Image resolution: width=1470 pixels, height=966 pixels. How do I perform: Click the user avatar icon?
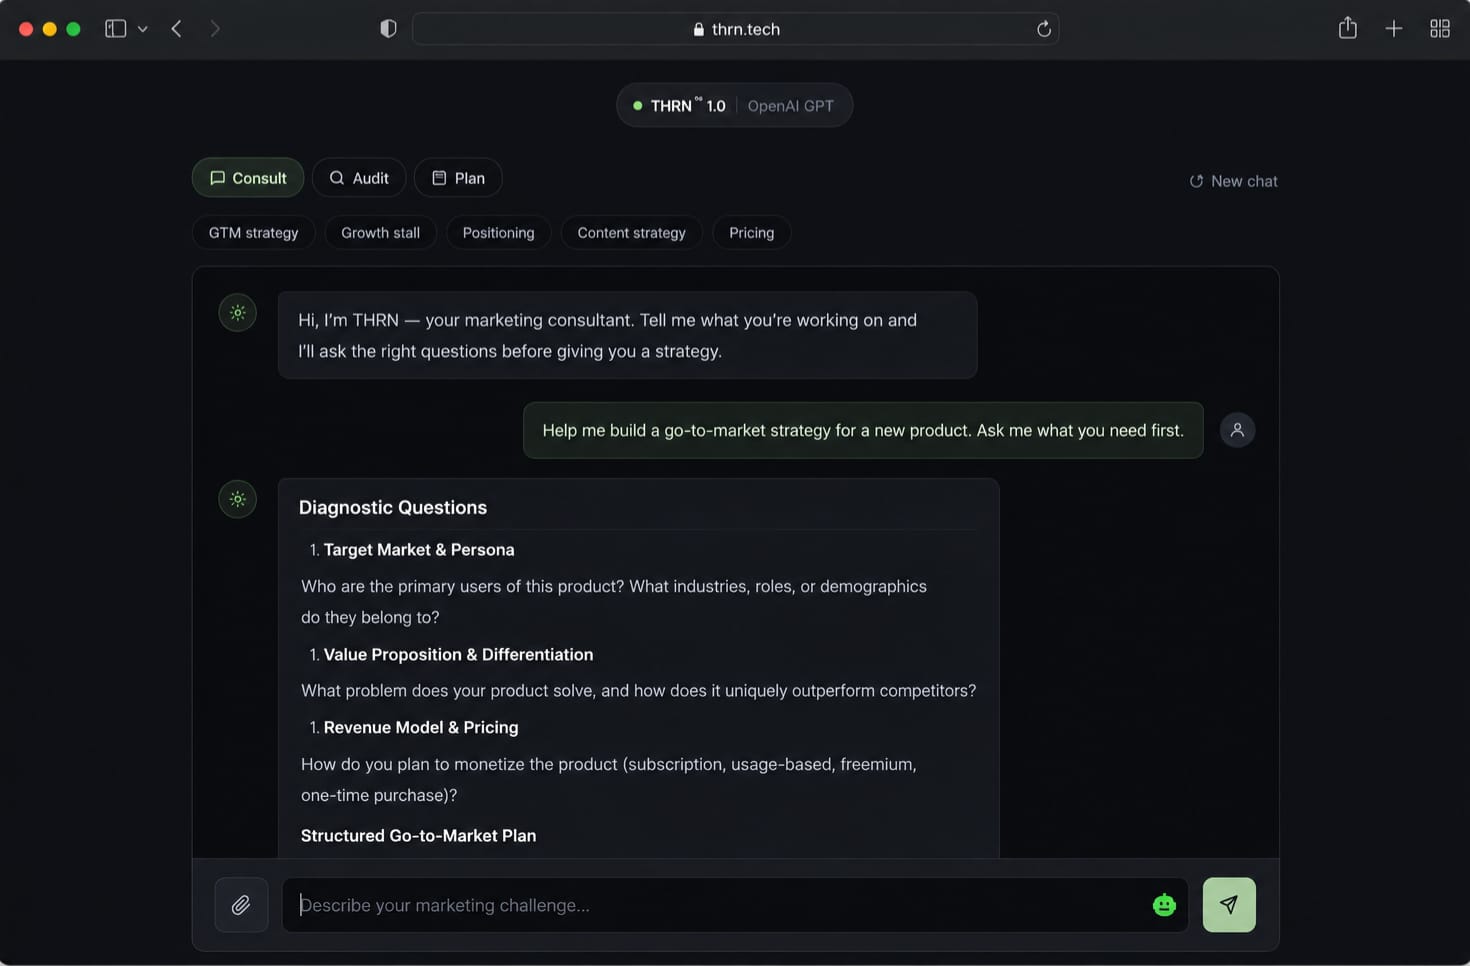click(1237, 430)
